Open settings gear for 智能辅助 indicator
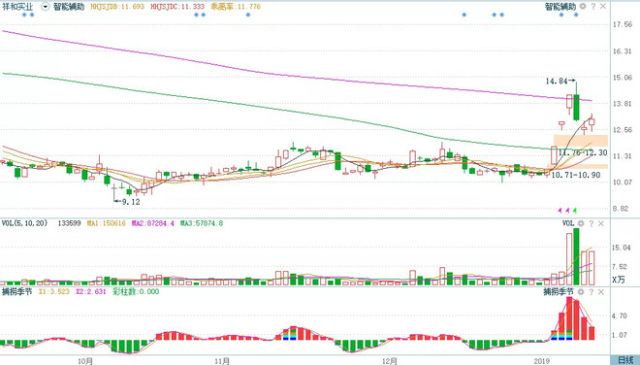Image resolution: width=640 pixels, height=365 pixels. (x=583, y=7)
